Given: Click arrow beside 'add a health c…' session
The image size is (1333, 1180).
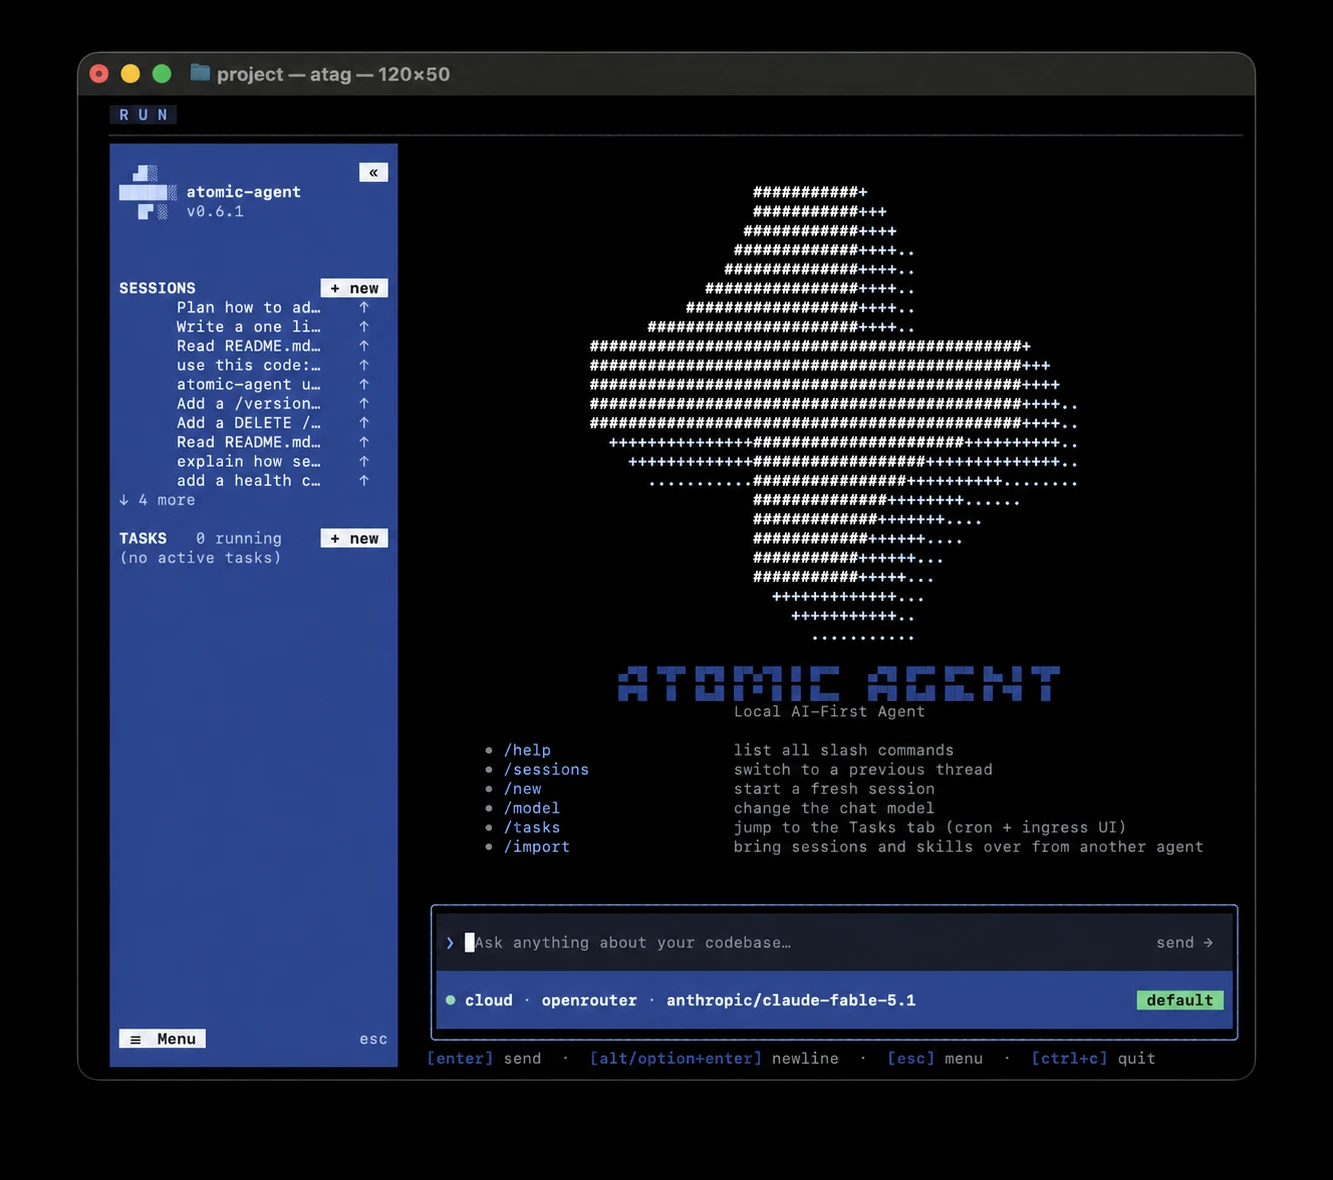Looking at the screenshot, I should click(x=364, y=481).
